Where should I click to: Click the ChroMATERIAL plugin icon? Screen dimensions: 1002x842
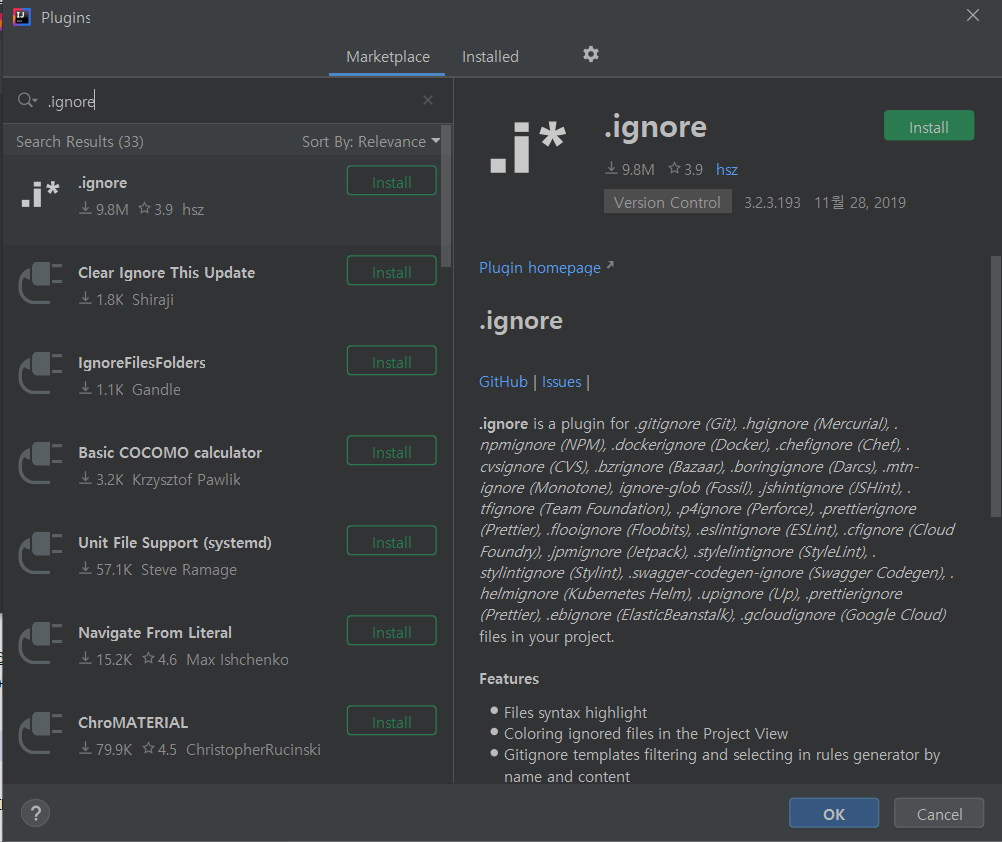click(40, 733)
